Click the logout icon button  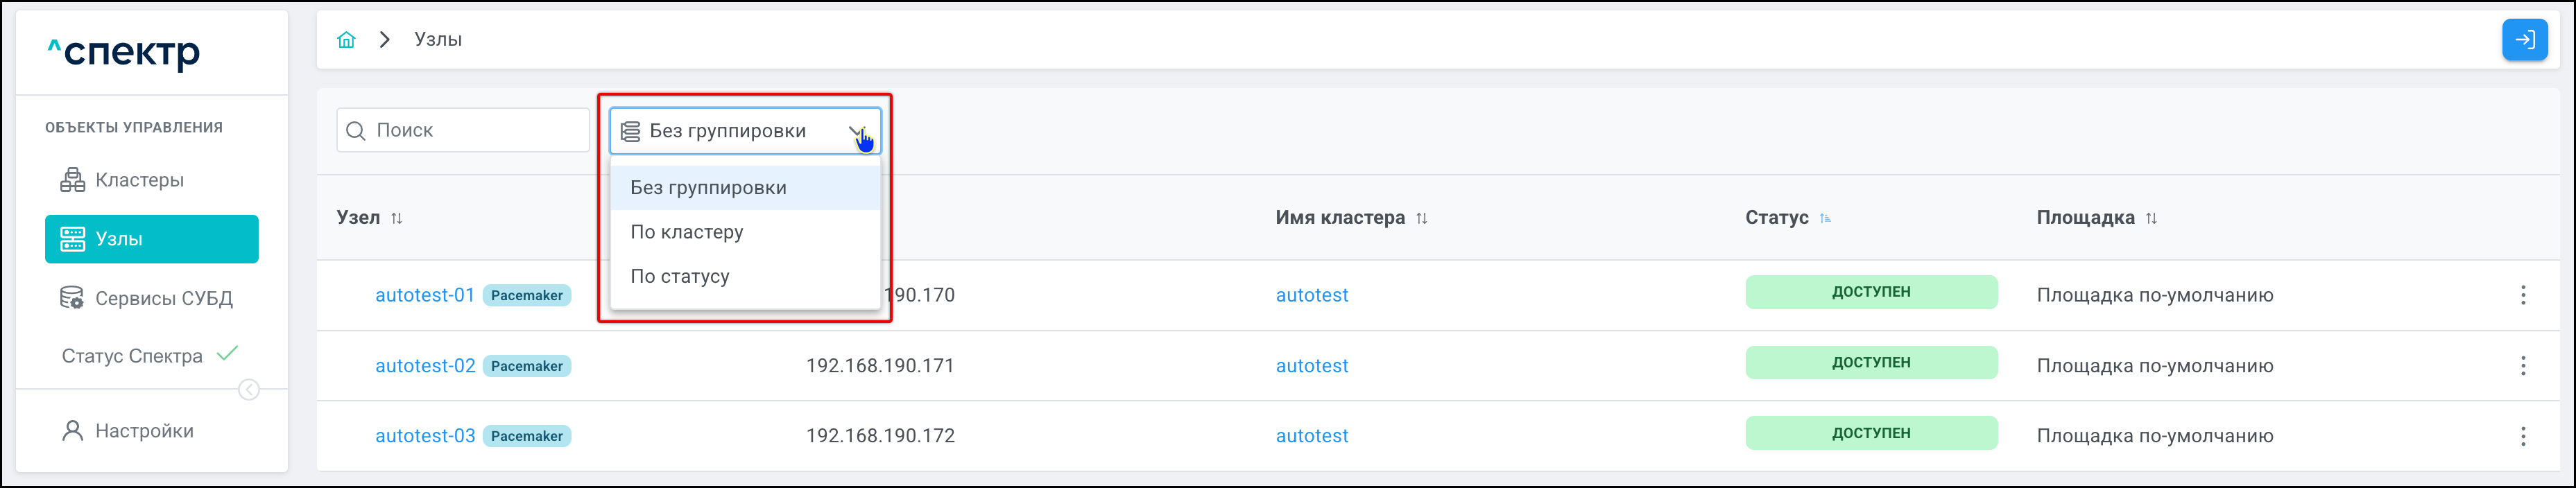pyautogui.click(x=2524, y=40)
